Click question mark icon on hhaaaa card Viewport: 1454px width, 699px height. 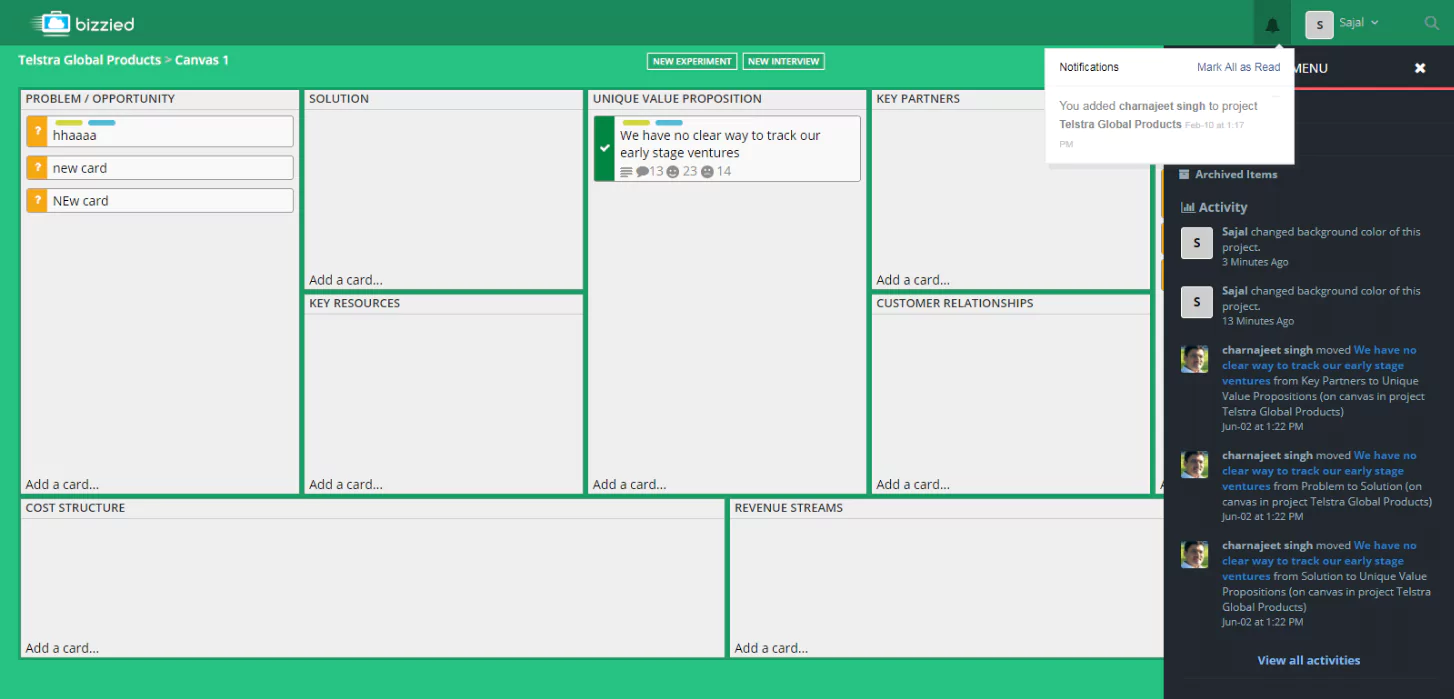point(37,131)
